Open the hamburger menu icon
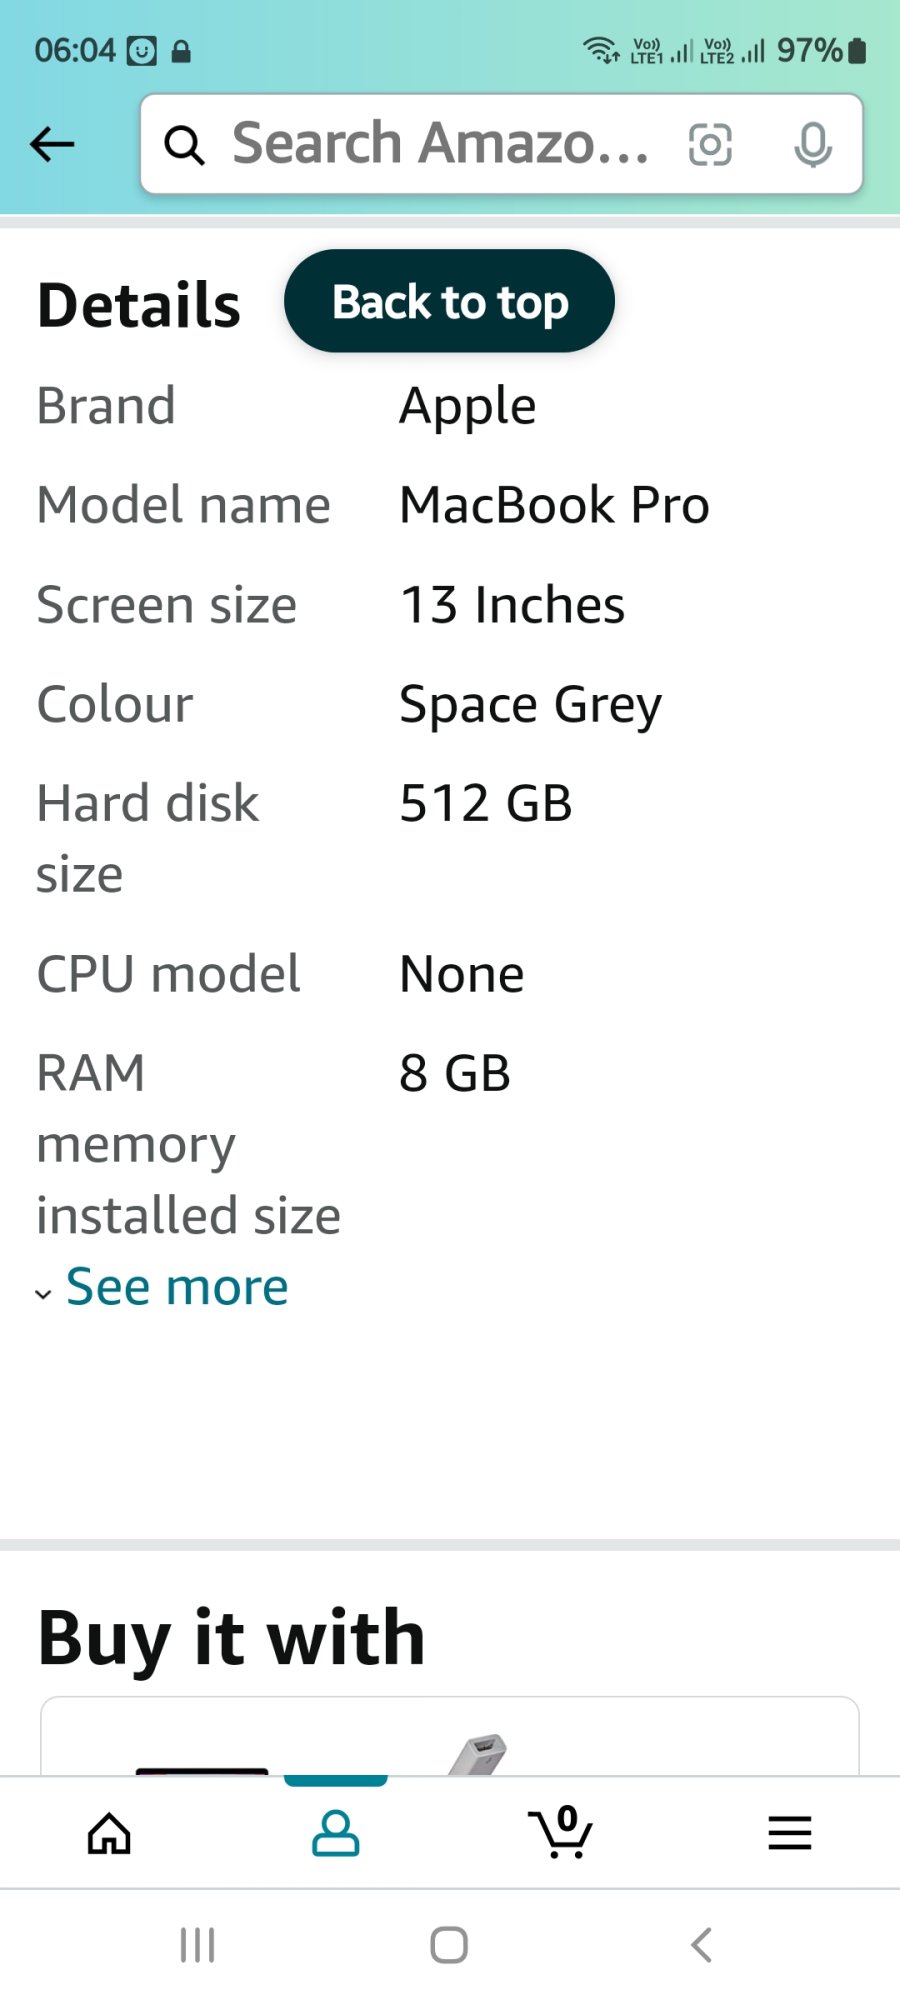The width and height of the screenshot is (900, 2000). click(x=789, y=1833)
